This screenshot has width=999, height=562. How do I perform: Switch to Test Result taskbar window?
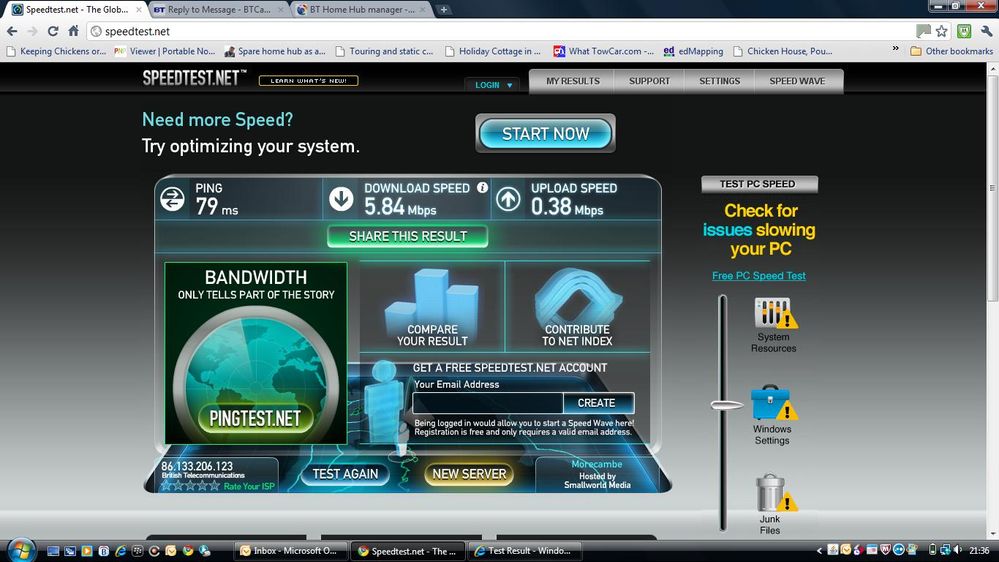526,551
